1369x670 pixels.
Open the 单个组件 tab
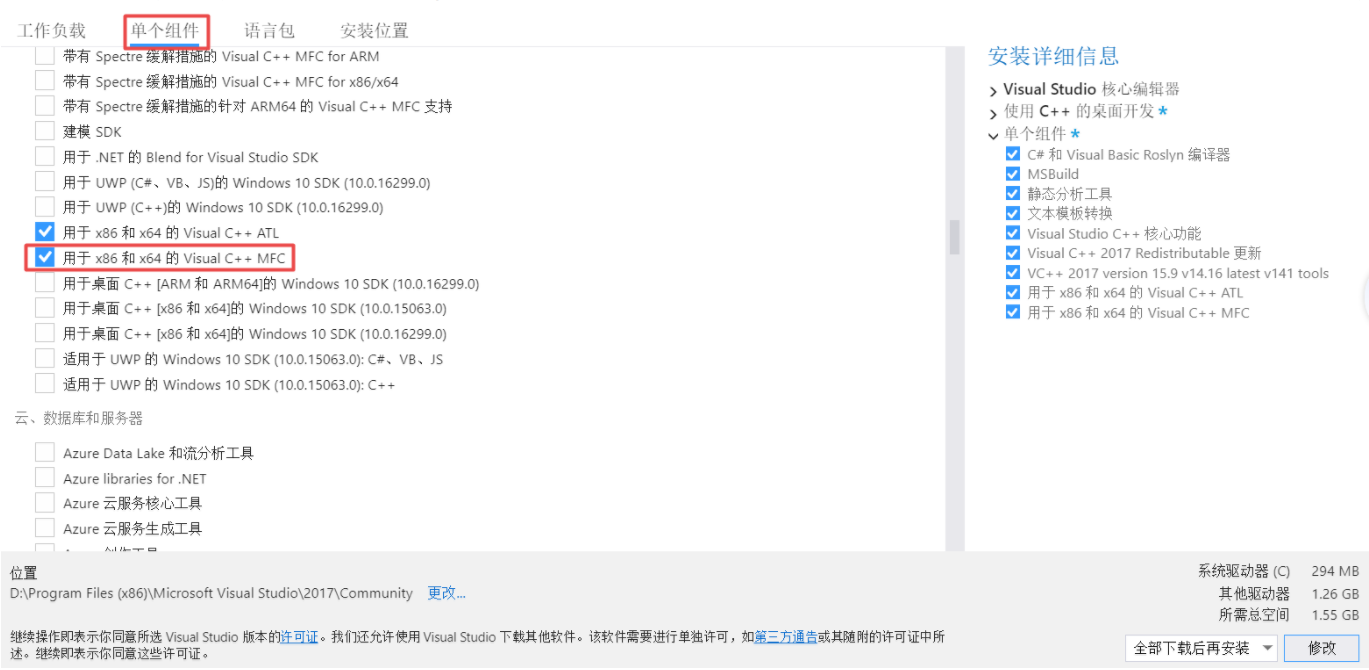(165, 31)
